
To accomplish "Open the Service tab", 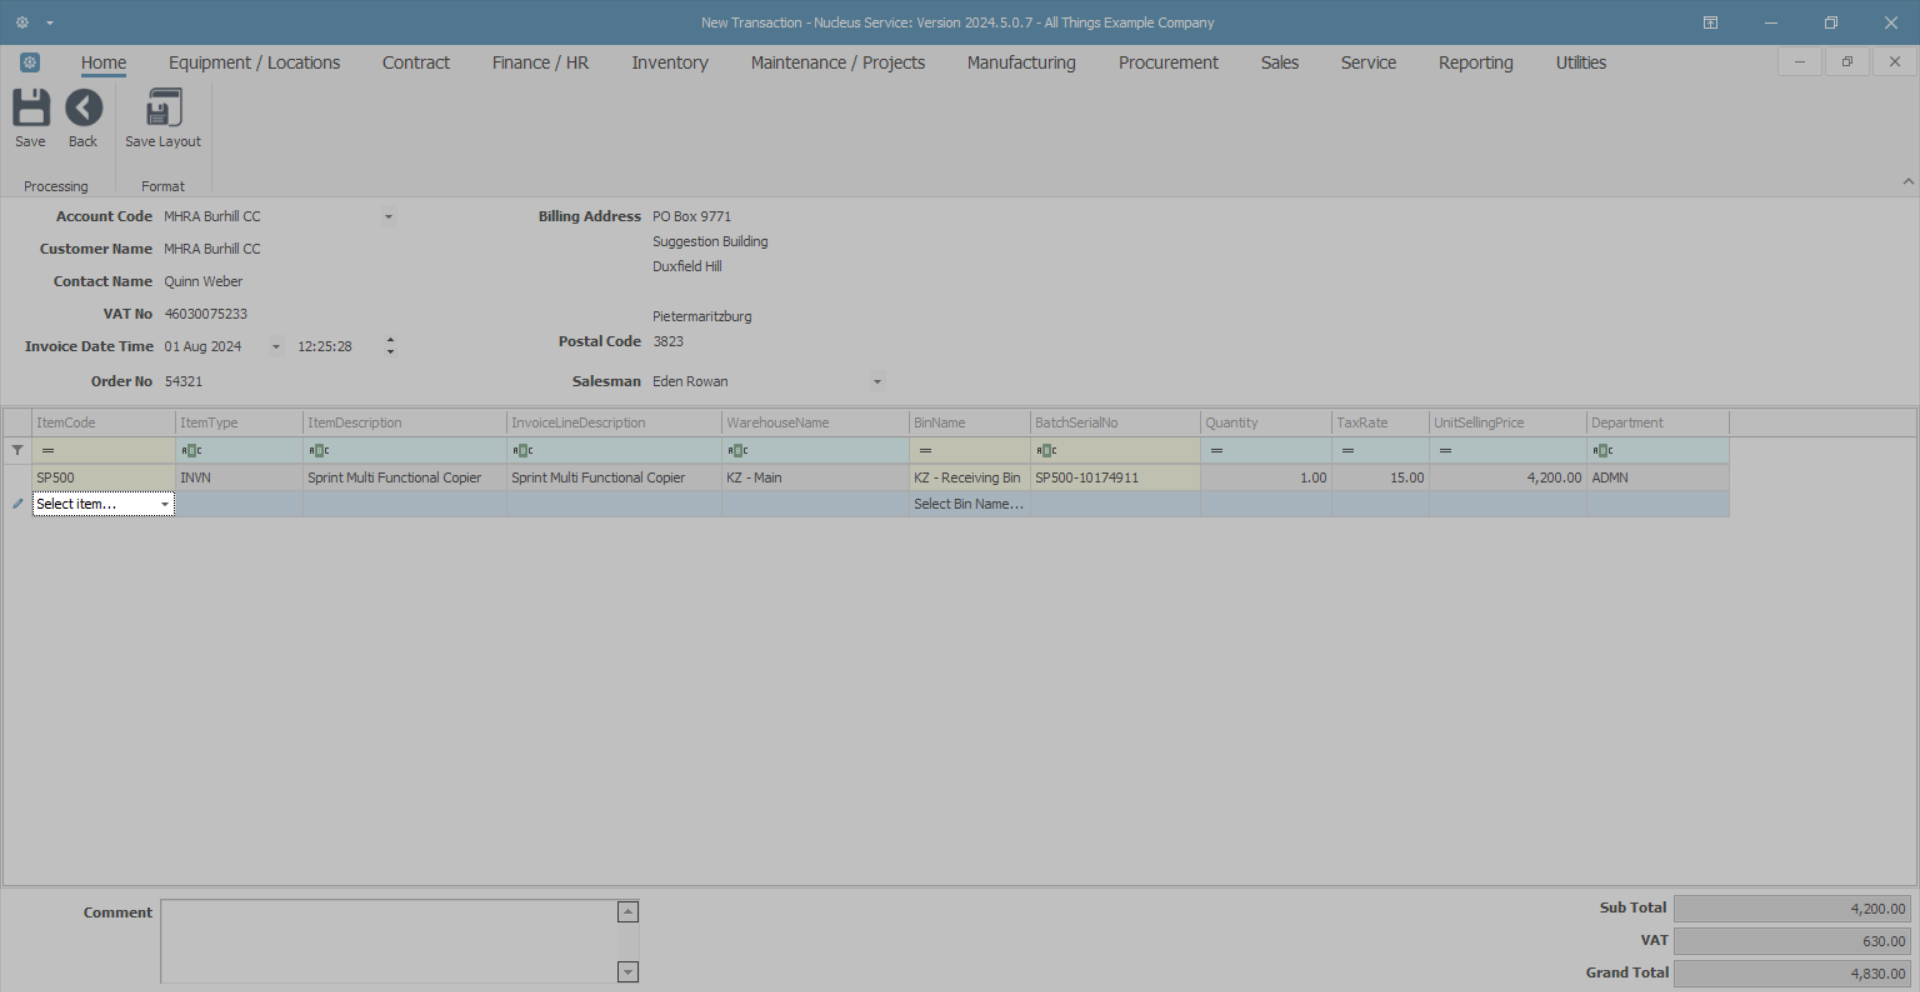I will coord(1368,62).
